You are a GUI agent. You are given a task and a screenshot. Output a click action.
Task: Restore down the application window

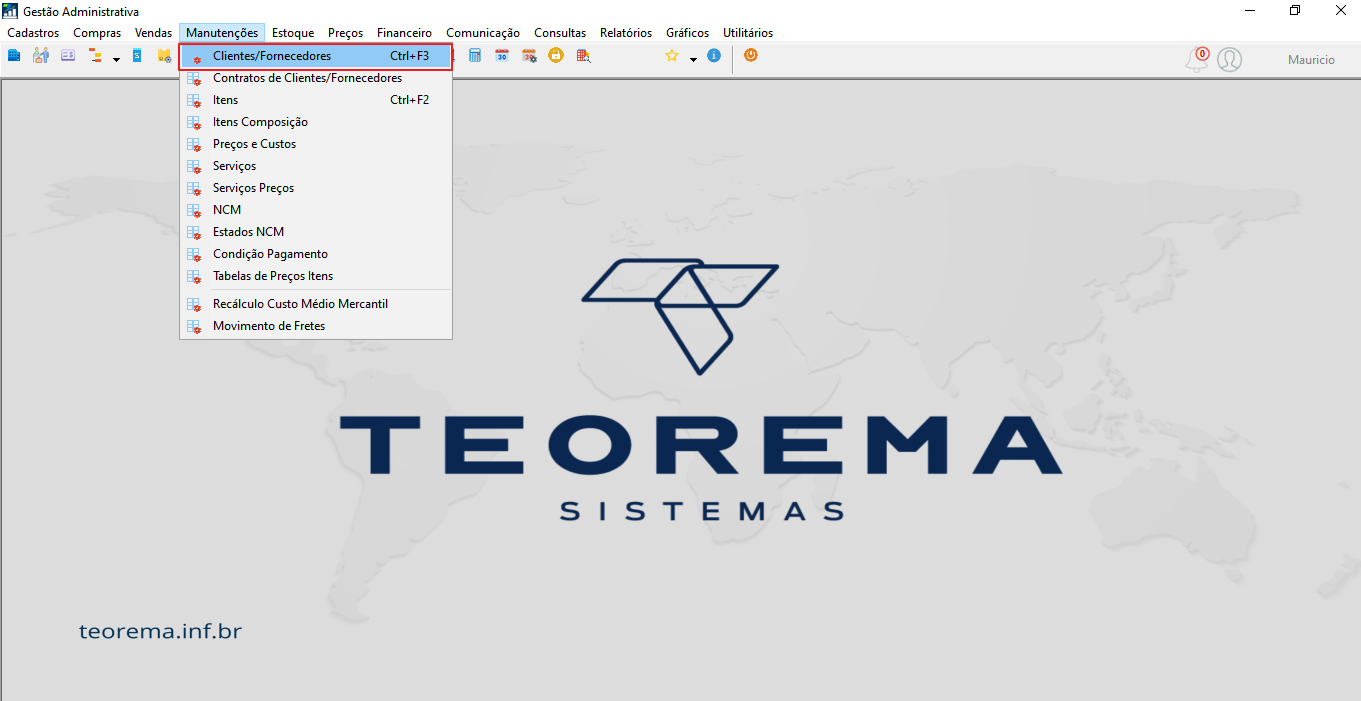[x=1295, y=11]
